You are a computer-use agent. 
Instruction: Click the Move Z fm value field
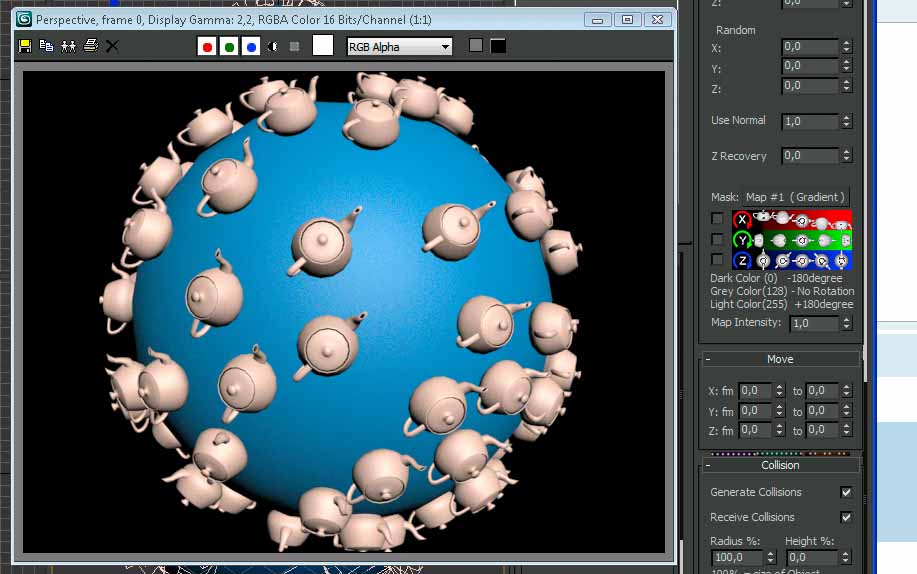point(756,431)
